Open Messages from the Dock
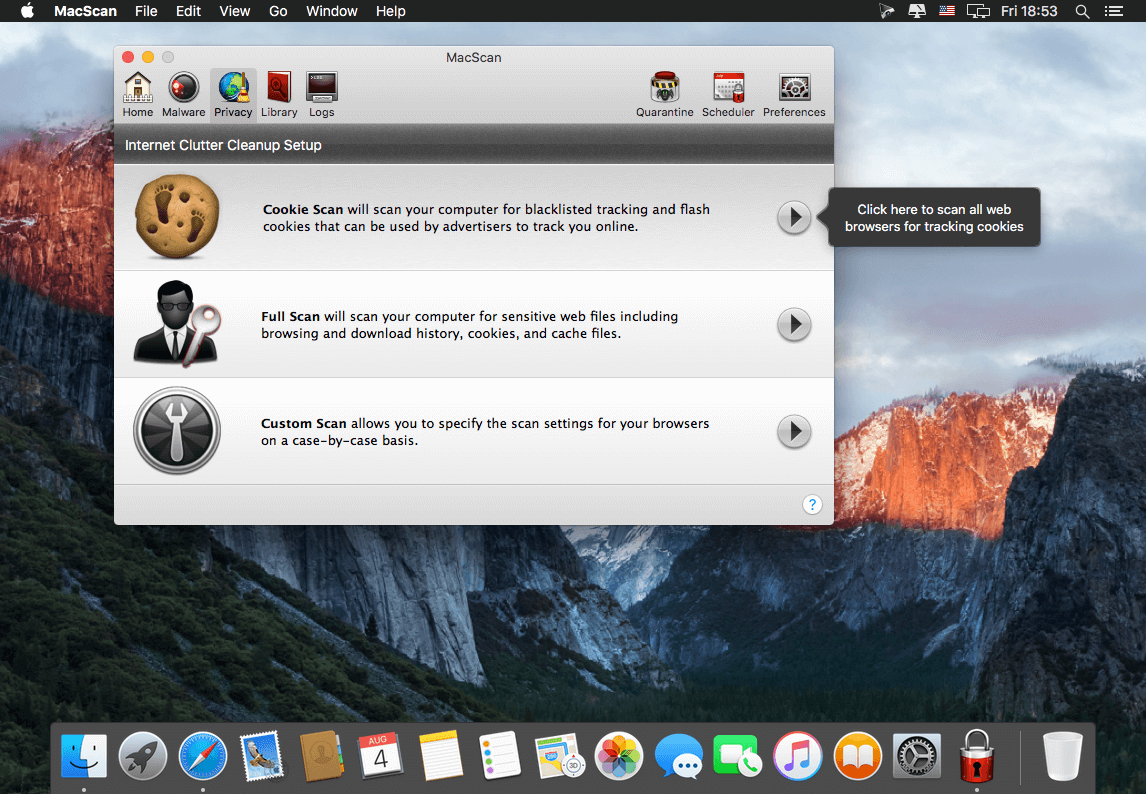Screen dimensions: 1146x794 click(x=678, y=756)
